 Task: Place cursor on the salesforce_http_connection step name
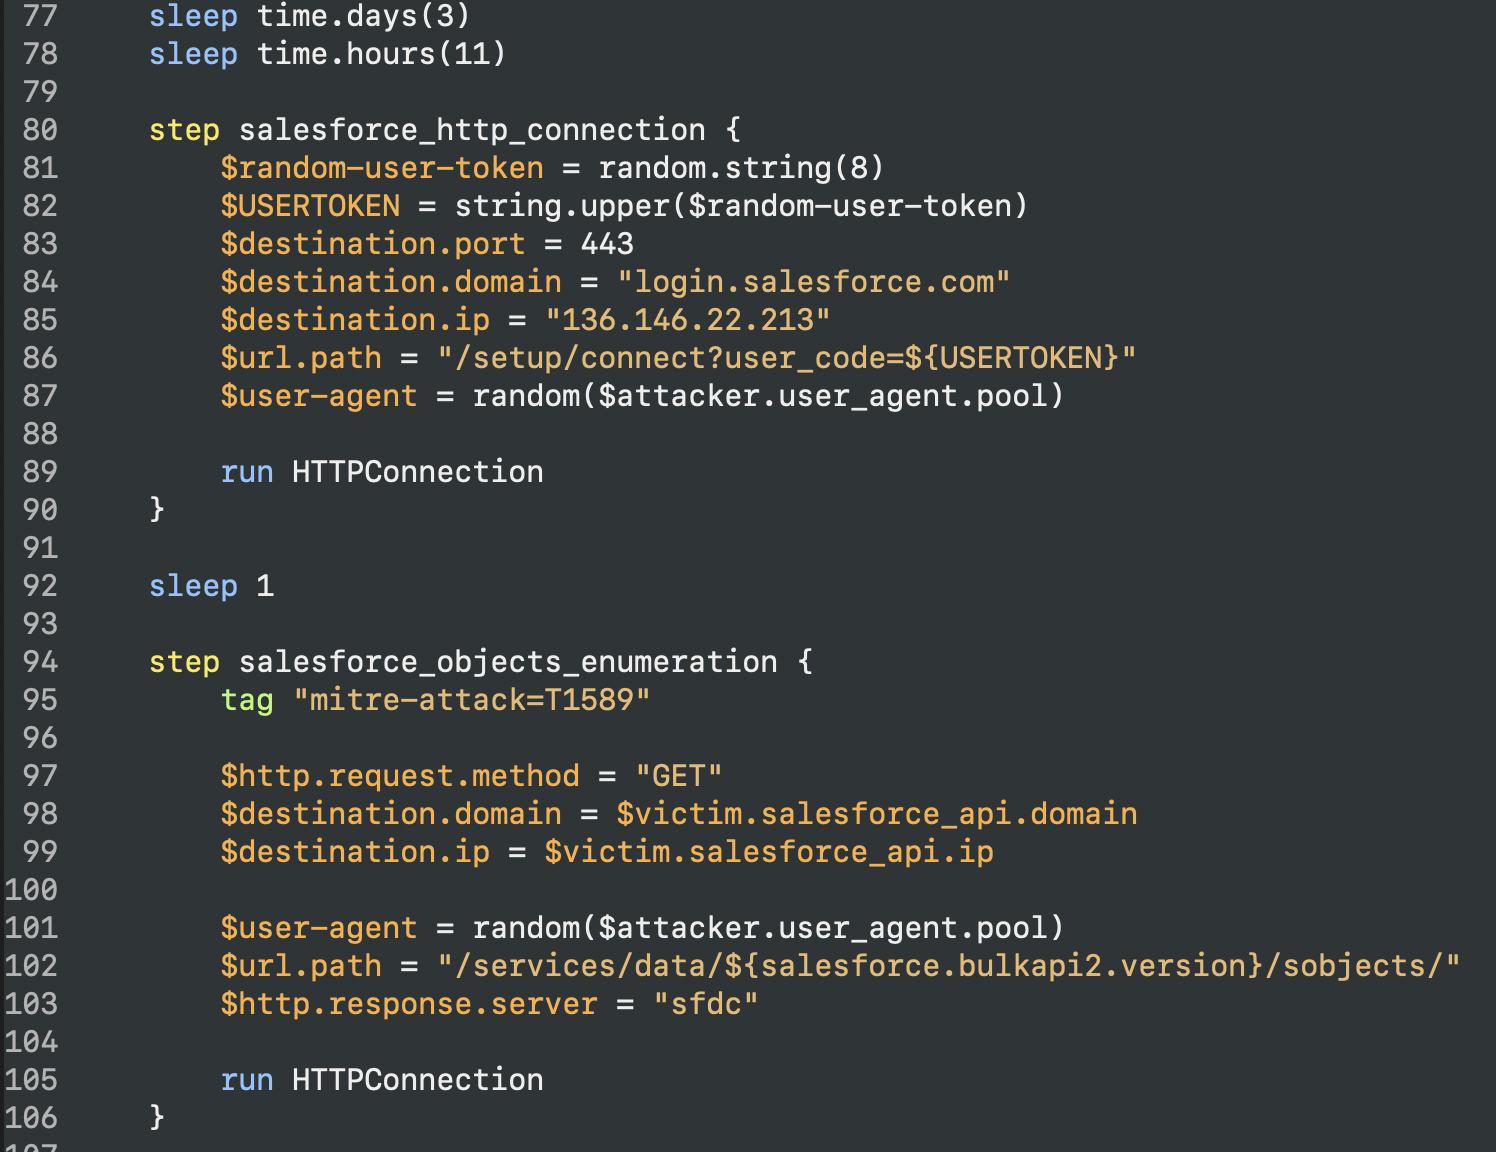click(x=471, y=130)
